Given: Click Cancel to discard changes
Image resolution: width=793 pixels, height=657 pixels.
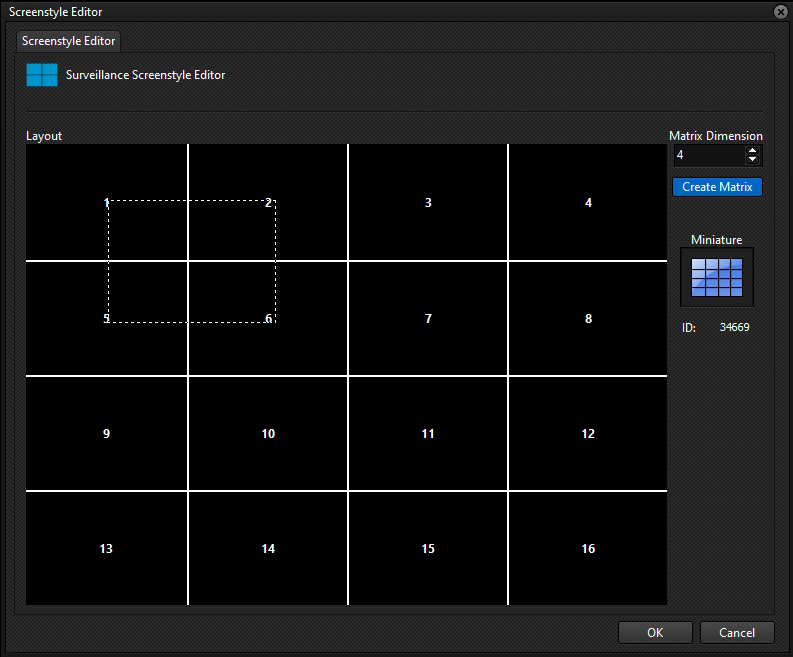Looking at the screenshot, I should click(737, 633).
